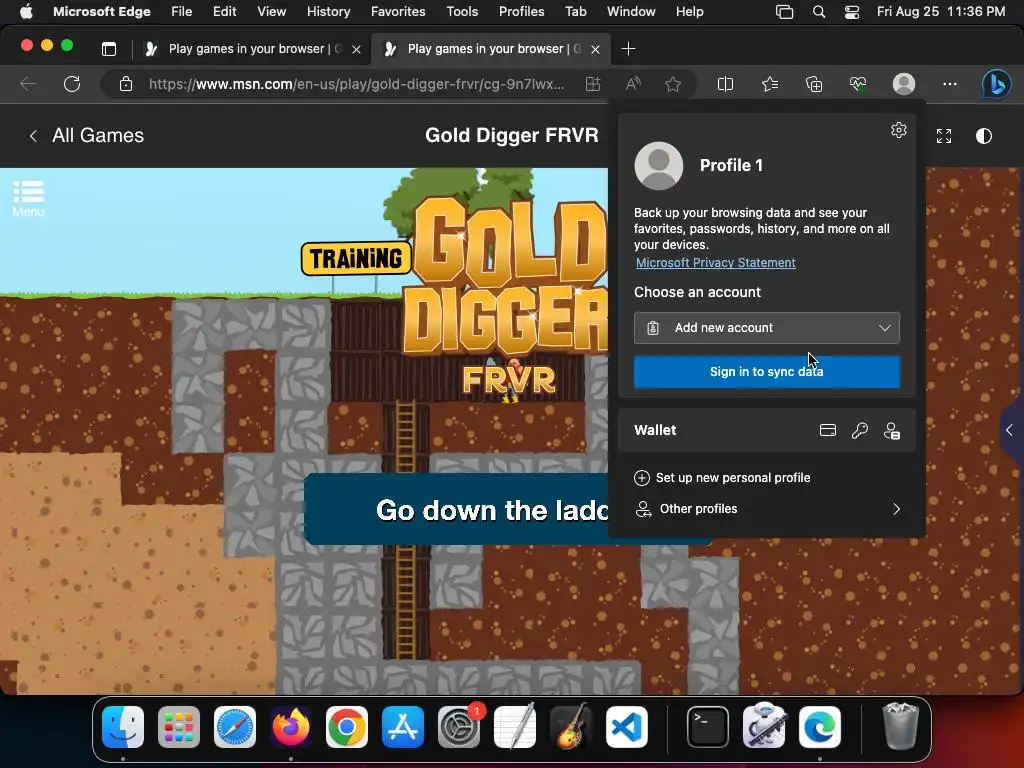1024x768 pixels.
Task: Click Sign in to sync data button
Action: (x=767, y=372)
